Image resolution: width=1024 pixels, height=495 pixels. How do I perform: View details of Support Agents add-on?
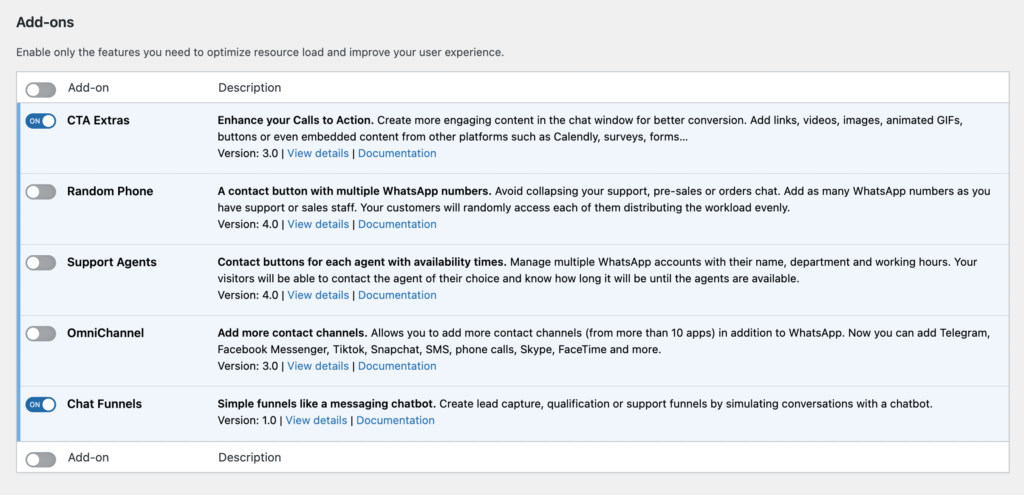[318, 296]
